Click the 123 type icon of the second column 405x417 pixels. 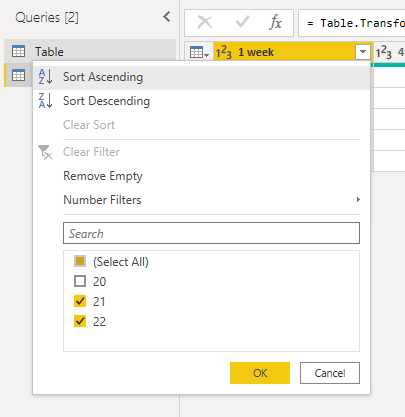point(384,52)
